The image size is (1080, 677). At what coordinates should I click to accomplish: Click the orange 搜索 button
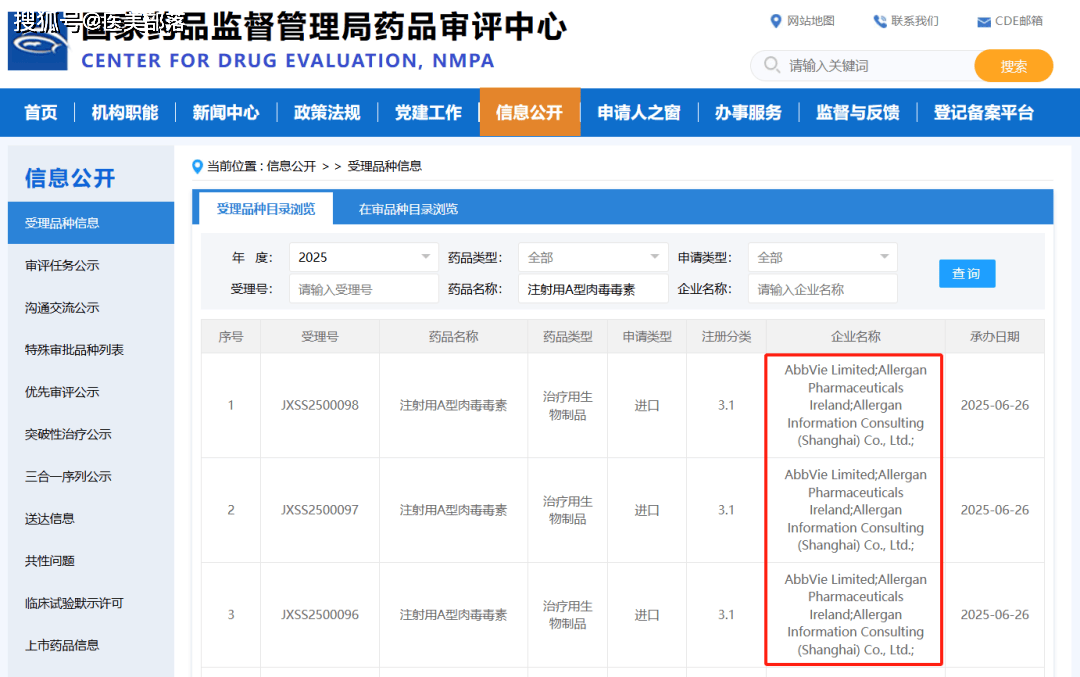[x=1013, y=66]
